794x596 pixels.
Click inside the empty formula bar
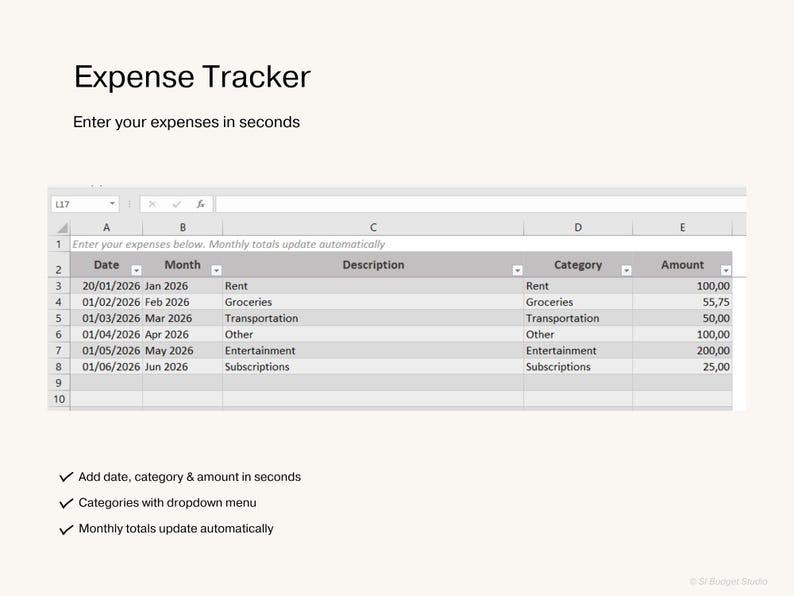pos(481,204)
